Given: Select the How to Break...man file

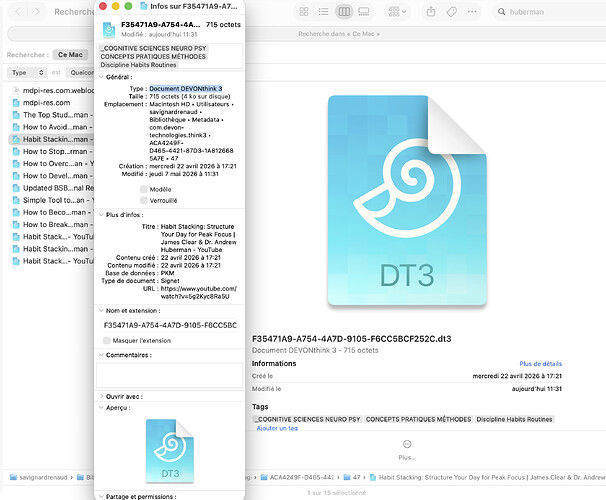Looking at the screenshot, I should coord(53,224).
